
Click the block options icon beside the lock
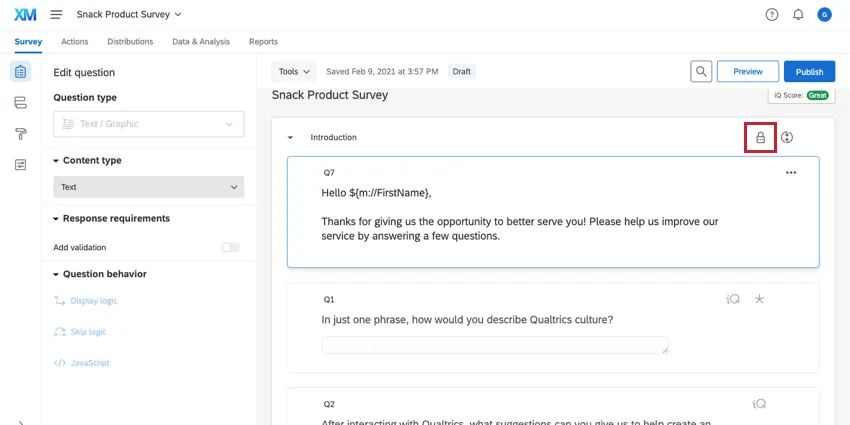click(787, 137)
